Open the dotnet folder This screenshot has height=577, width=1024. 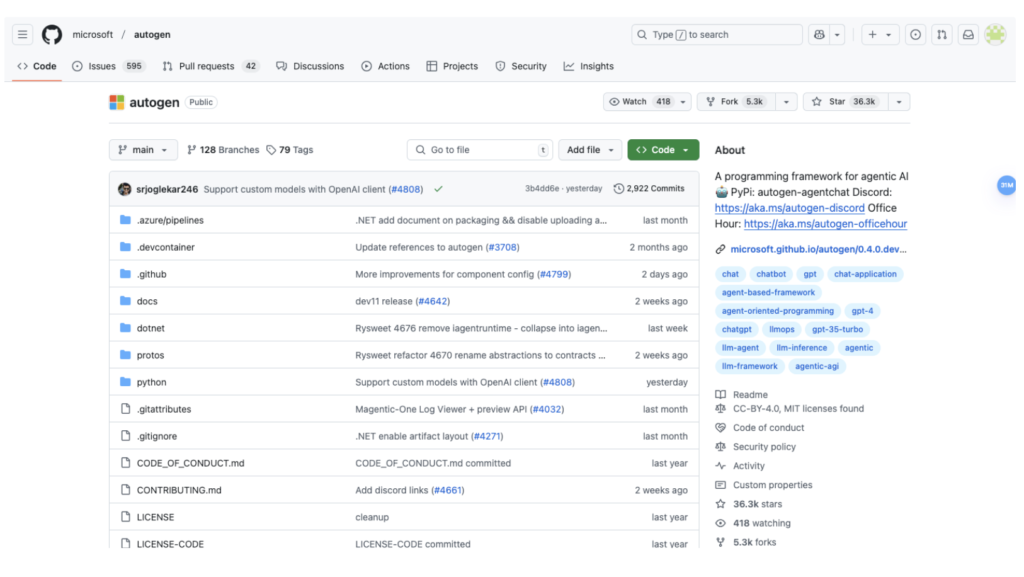point(151,328)
